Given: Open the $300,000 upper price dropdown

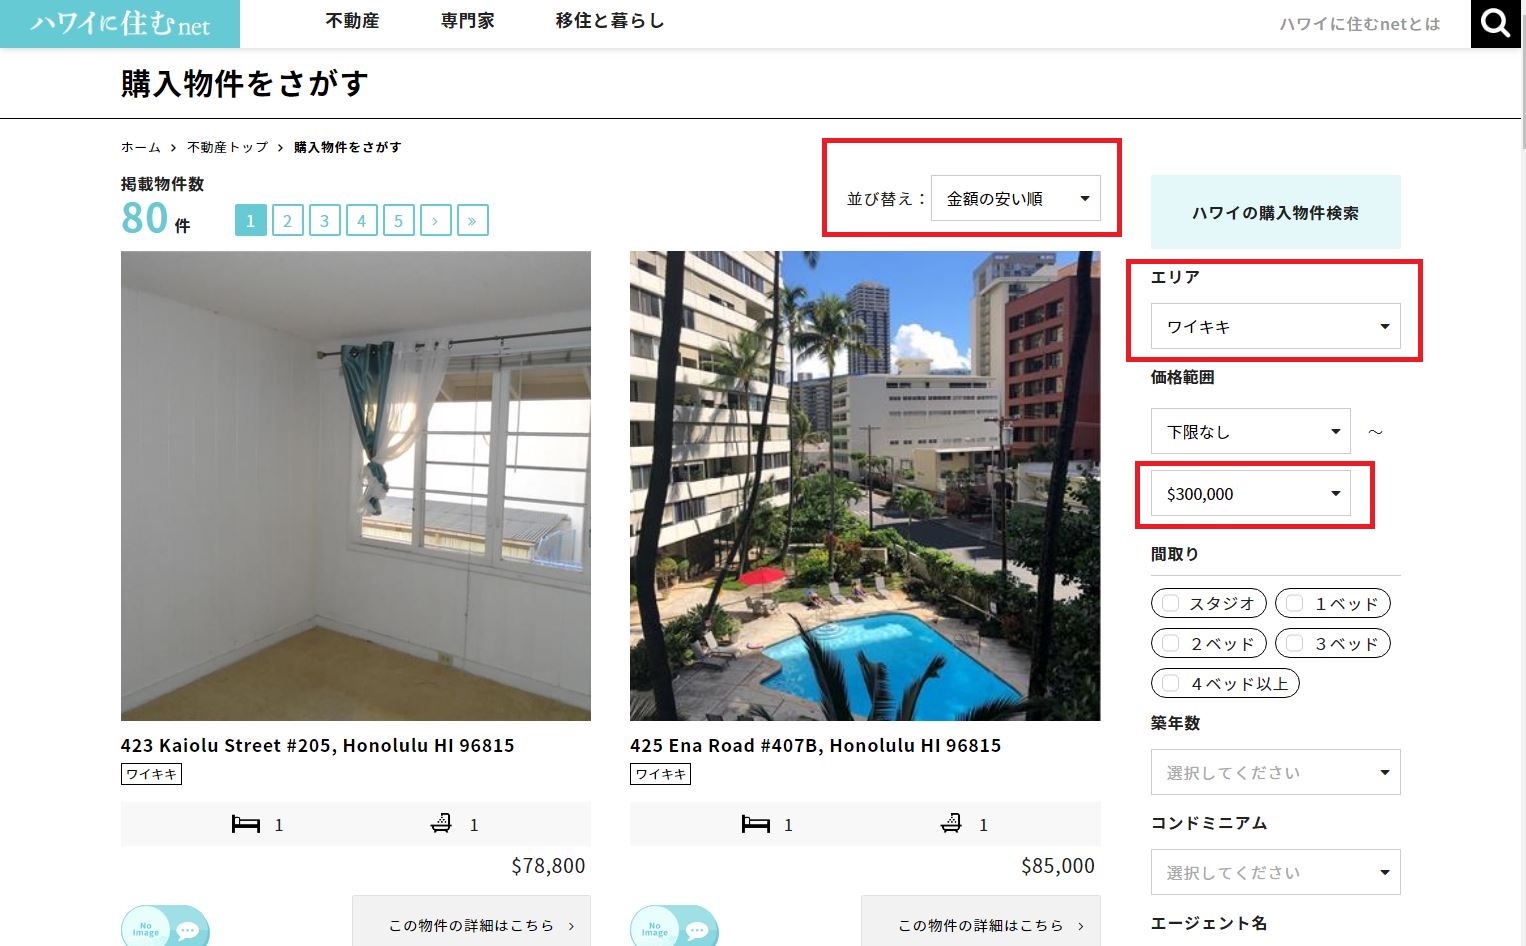Looking at the screenshot, I should point(1250,493).
